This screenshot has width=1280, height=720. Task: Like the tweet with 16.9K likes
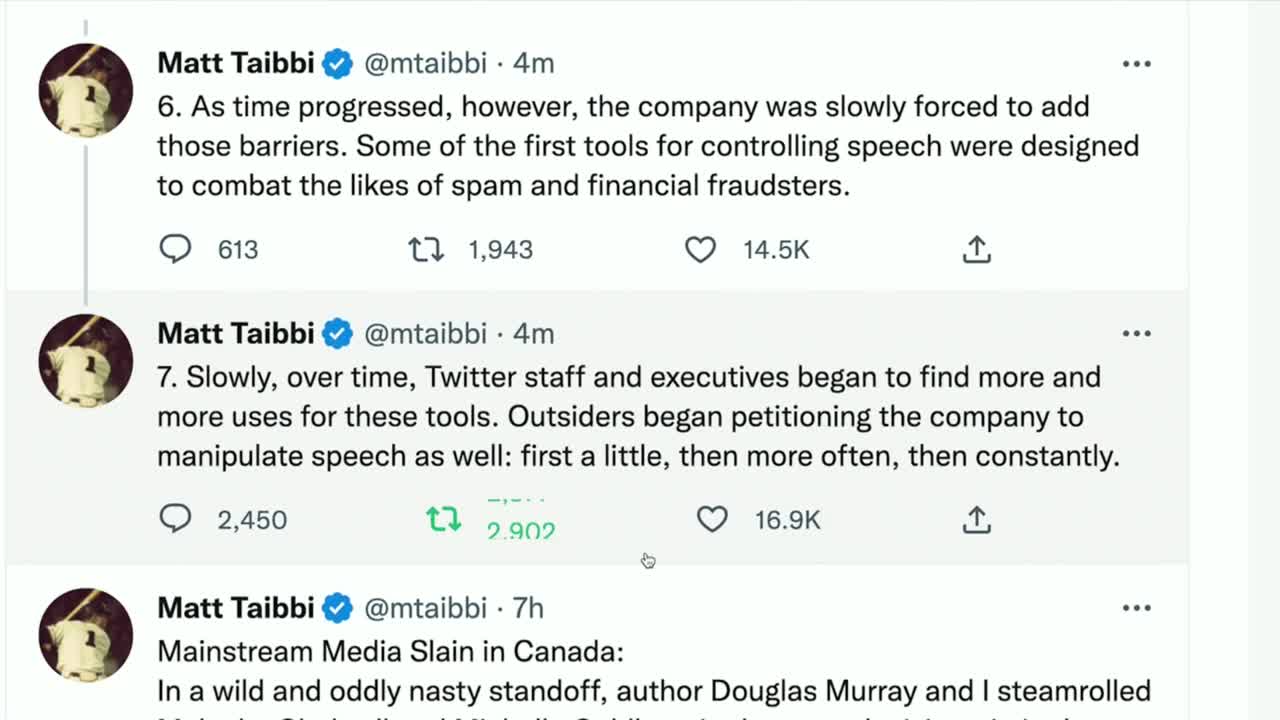712,519
